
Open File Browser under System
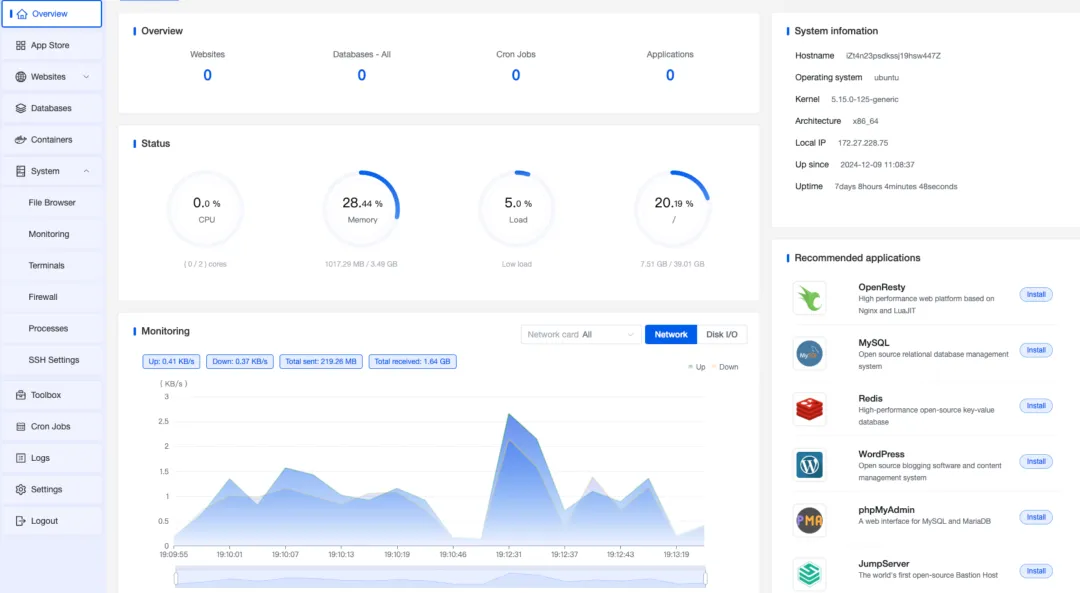(52, 202)
